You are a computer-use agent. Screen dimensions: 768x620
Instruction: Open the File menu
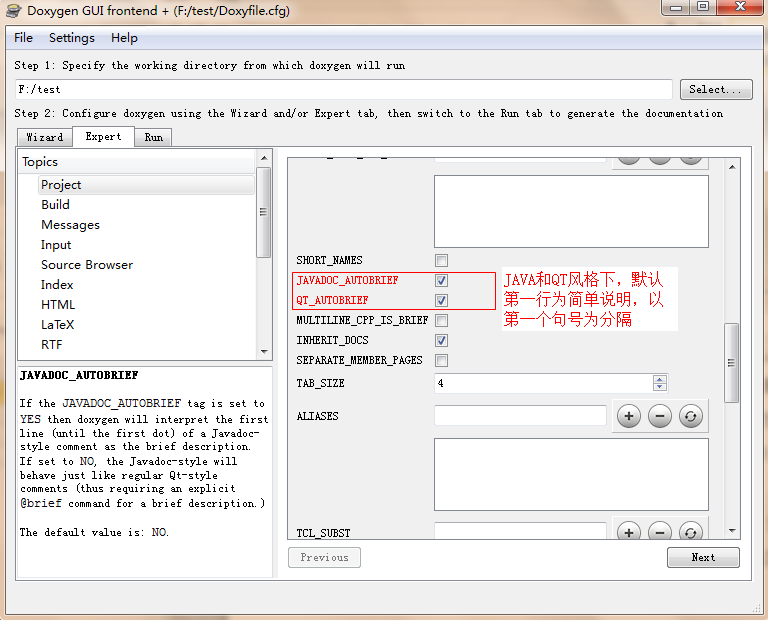click(x=24, y=38)
